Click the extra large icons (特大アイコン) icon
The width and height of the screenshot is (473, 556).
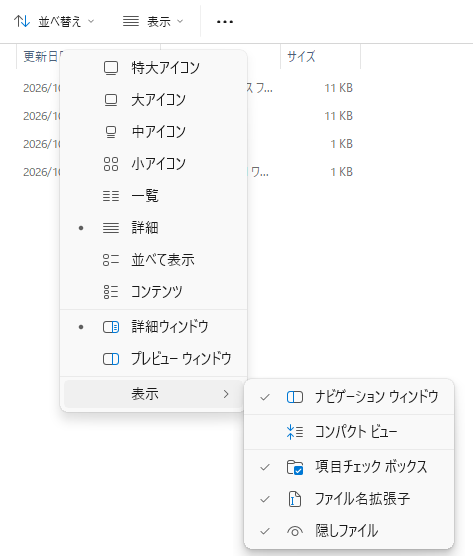pos(111,68)
